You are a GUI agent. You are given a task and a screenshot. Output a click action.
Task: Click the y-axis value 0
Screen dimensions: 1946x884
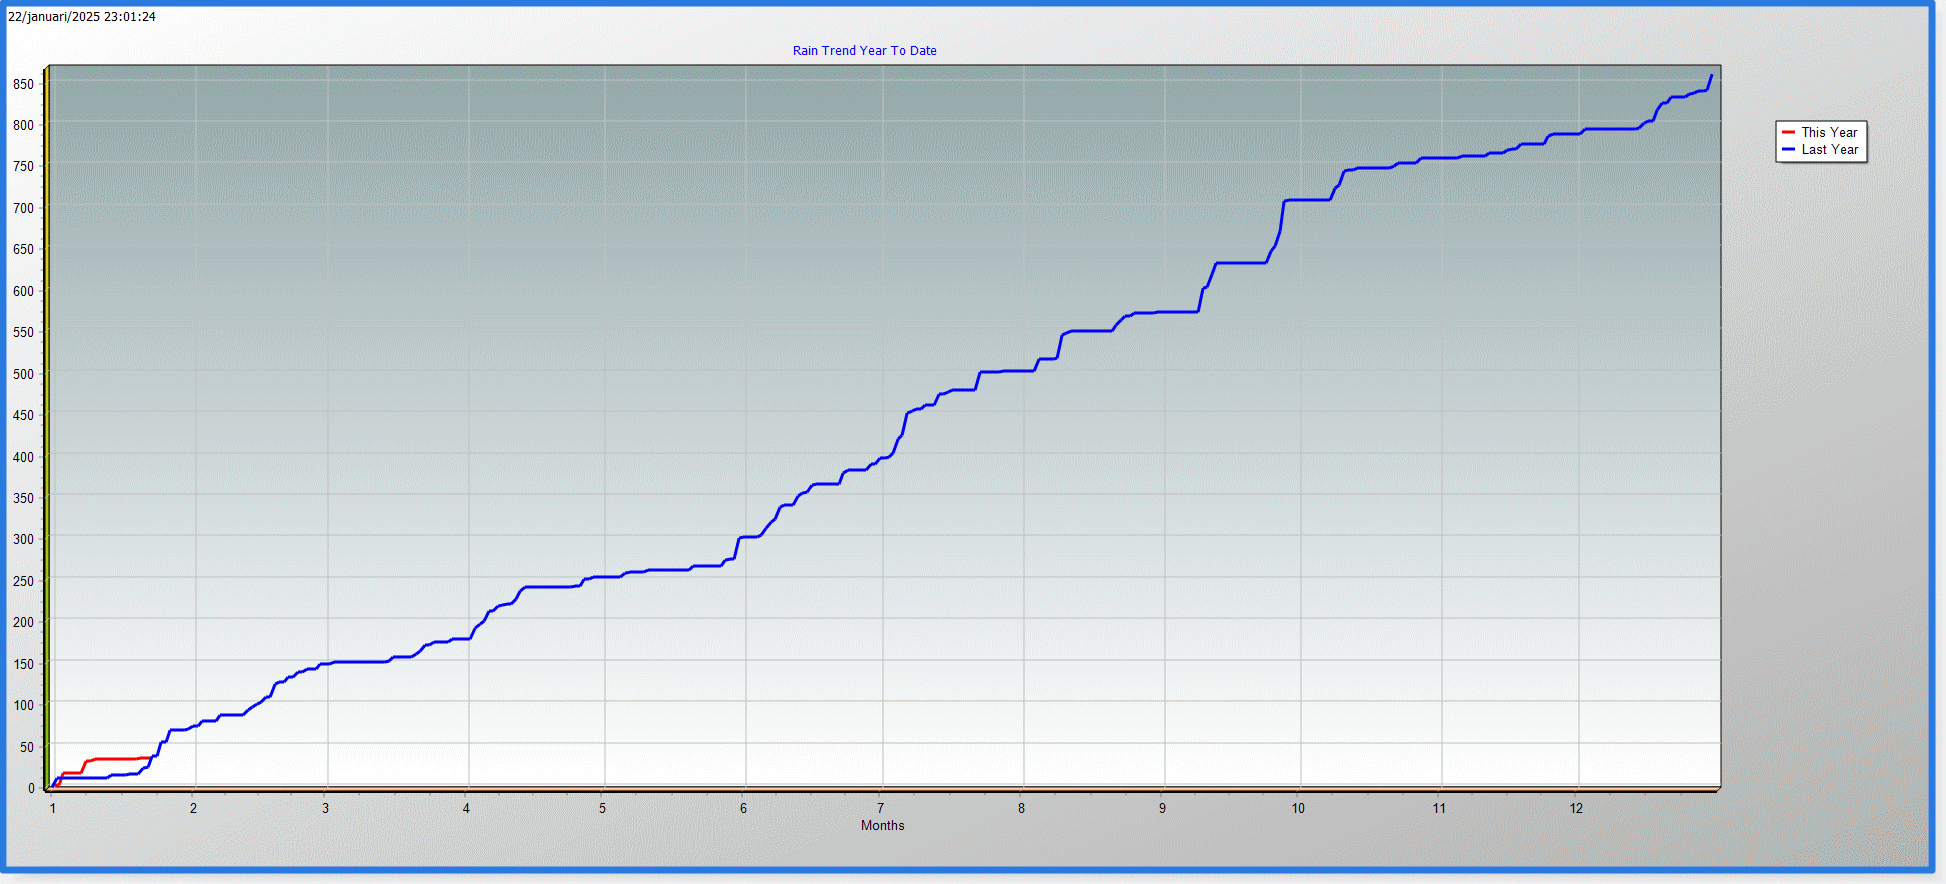click(31, 788)
